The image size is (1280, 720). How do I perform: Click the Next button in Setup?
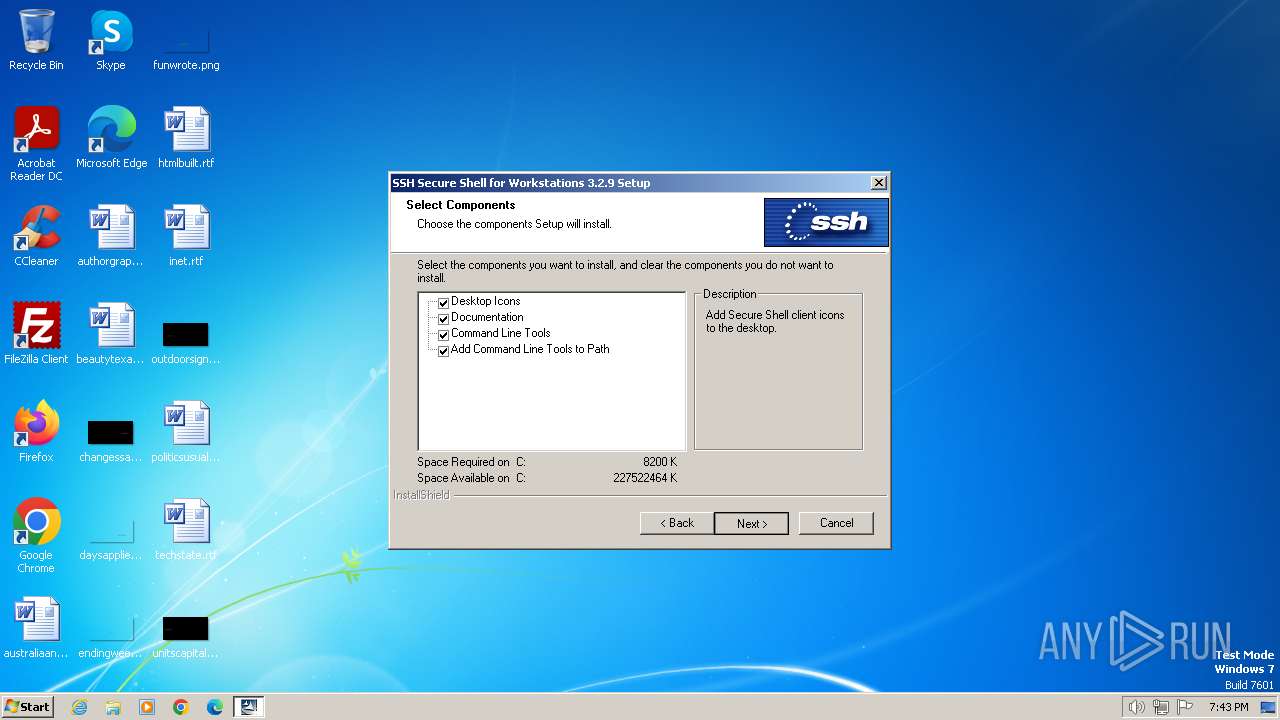click(751, 523)
